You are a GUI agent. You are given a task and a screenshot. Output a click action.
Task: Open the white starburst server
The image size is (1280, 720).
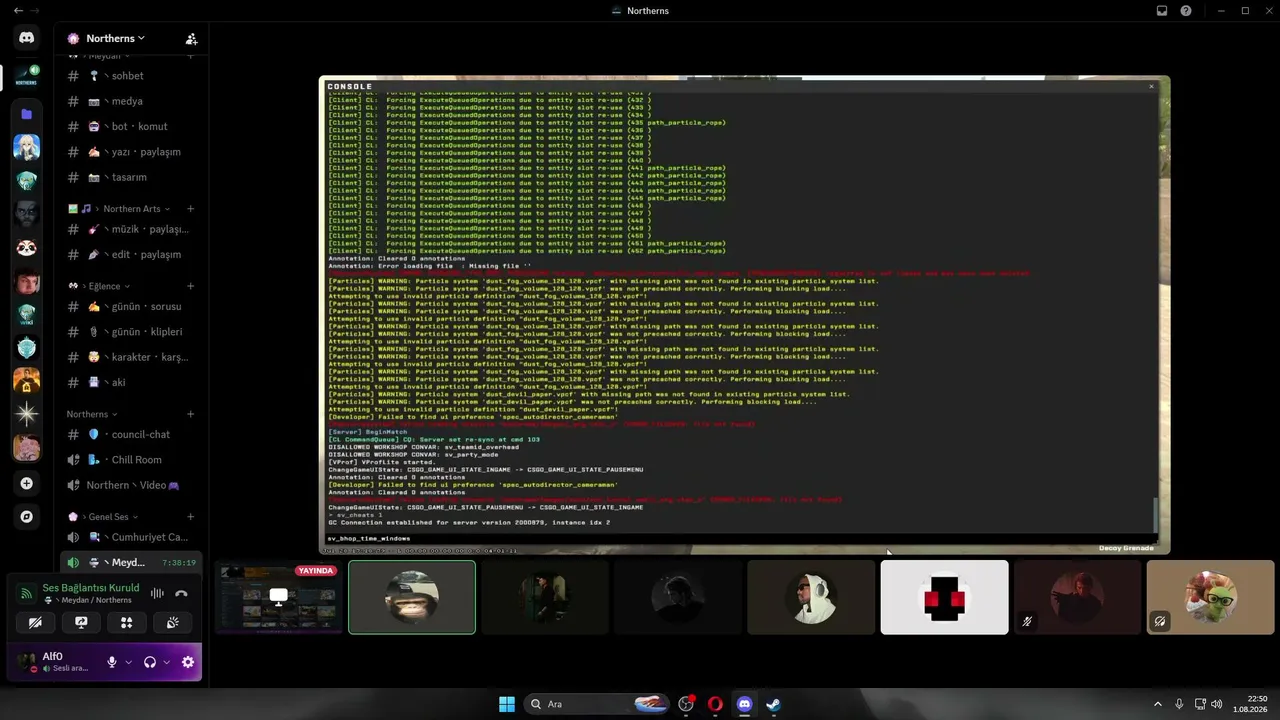[27, 414]
